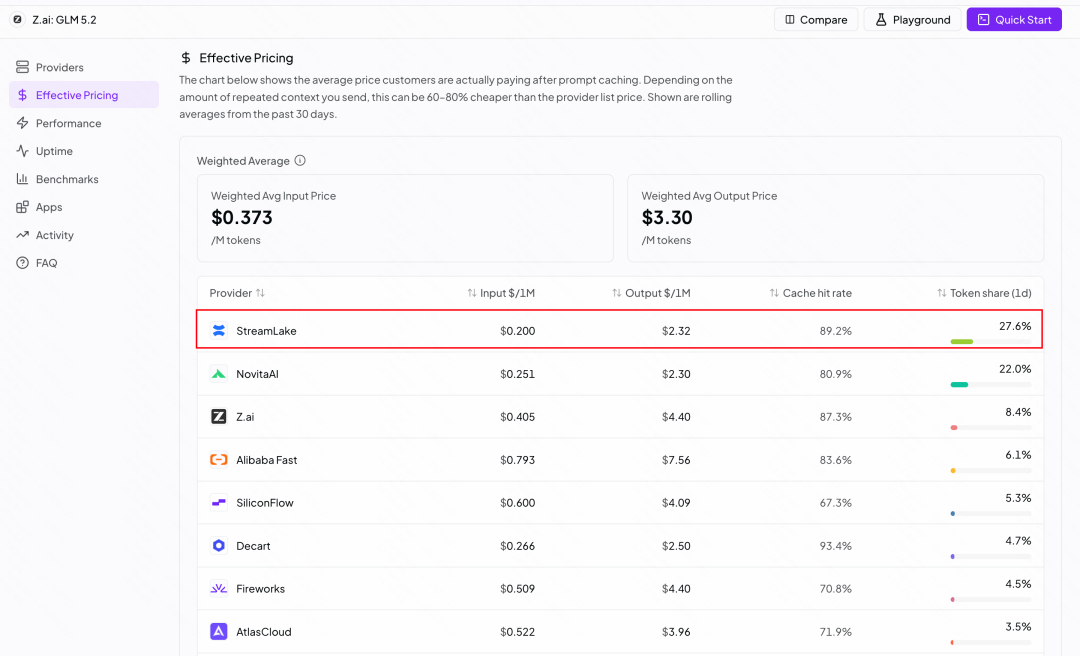This screenshot has height=656, width=1080.
Task: Sort by Cache hit rate column
Action: point(811,293)
